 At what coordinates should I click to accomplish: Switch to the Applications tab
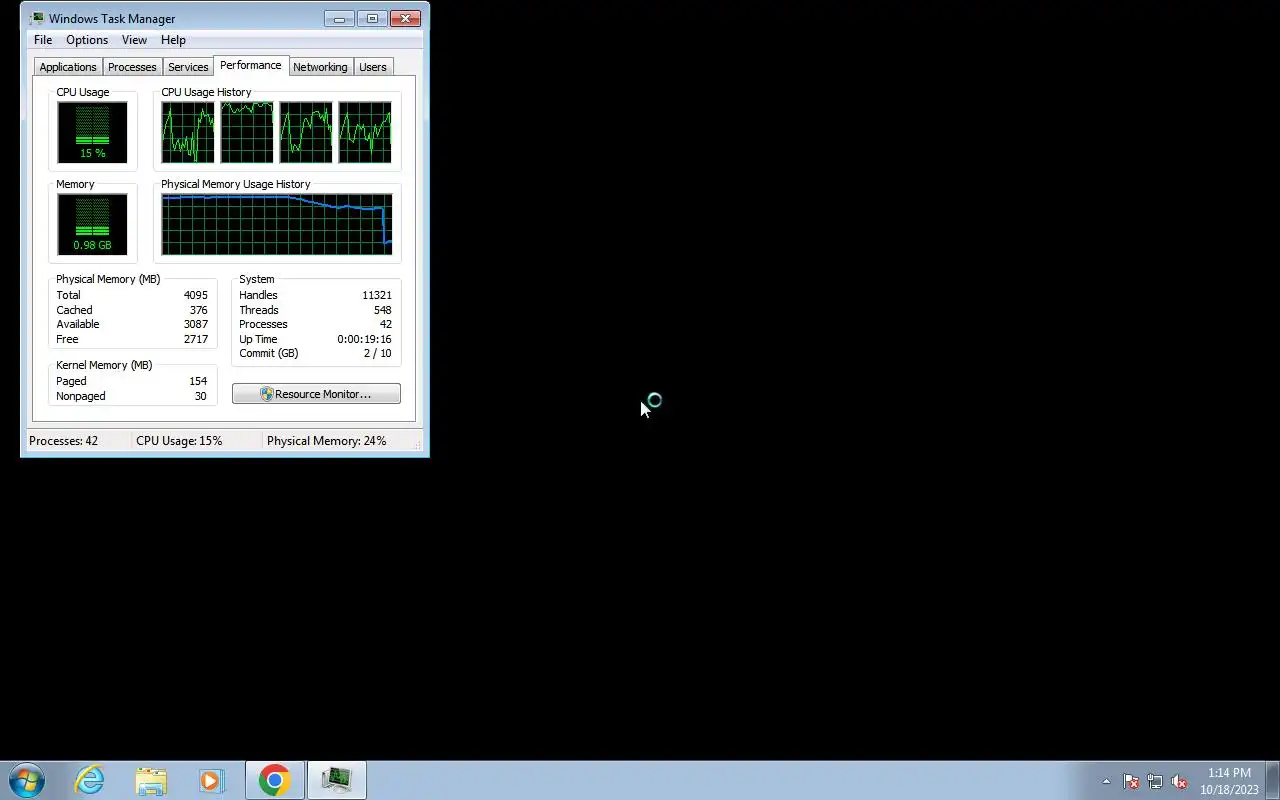[x=68, y=67]
